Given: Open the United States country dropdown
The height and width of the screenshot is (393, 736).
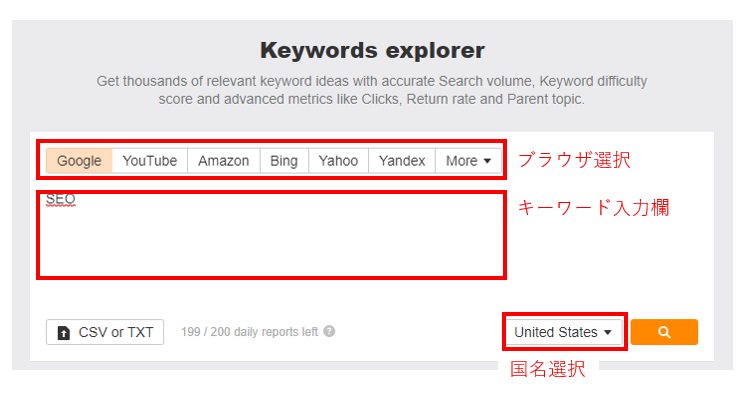Looking at the screenshot, I should [x=563, y=332].
